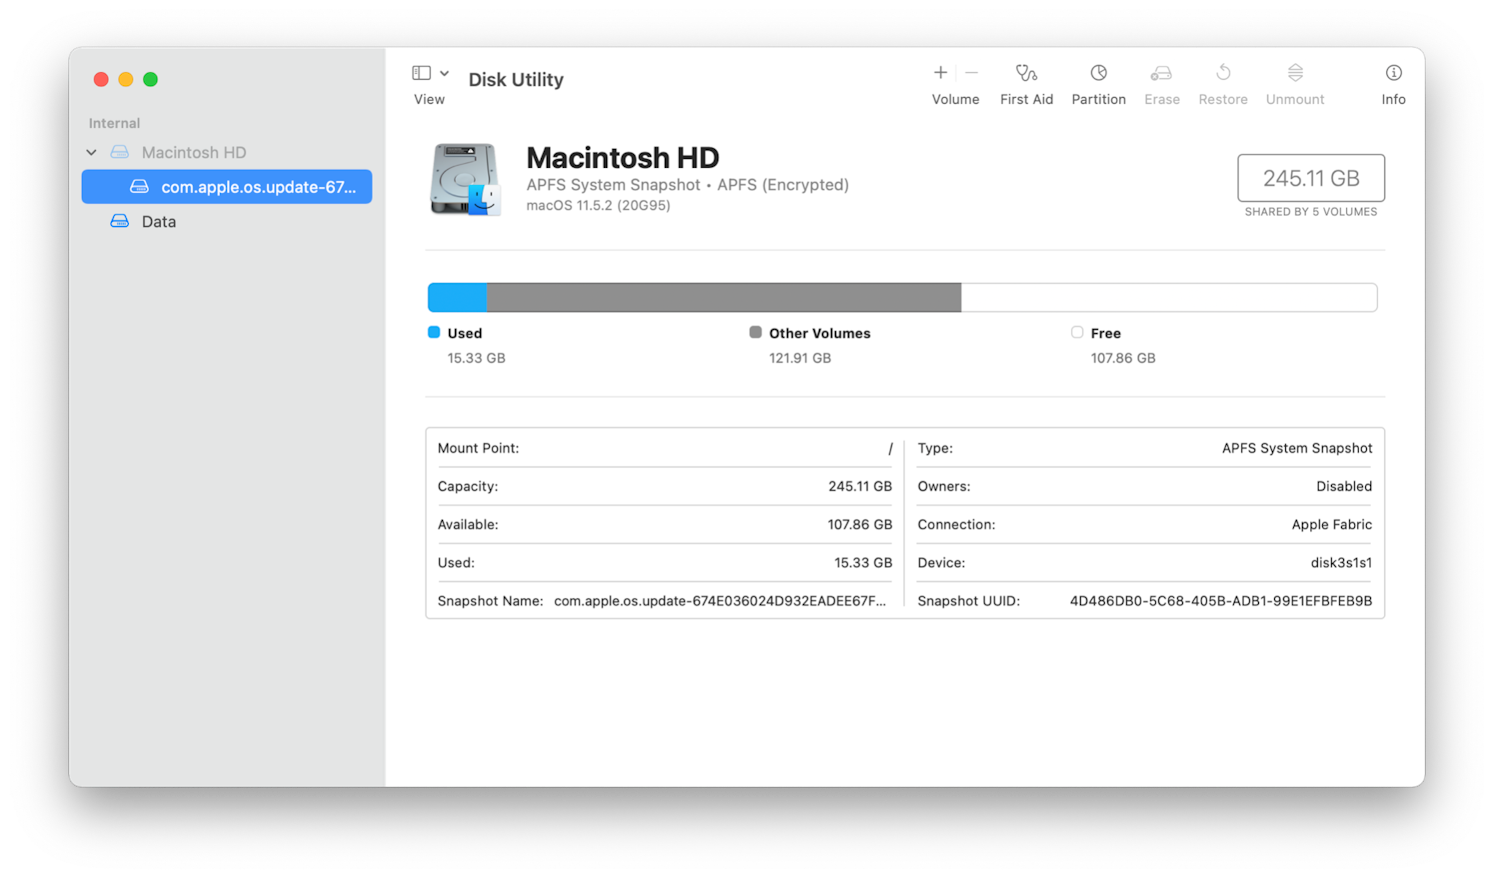Viewport: 1494px width, 878px height.
Task: Click the sidebar layout icon next to View
Action: [x=422, y=72]
